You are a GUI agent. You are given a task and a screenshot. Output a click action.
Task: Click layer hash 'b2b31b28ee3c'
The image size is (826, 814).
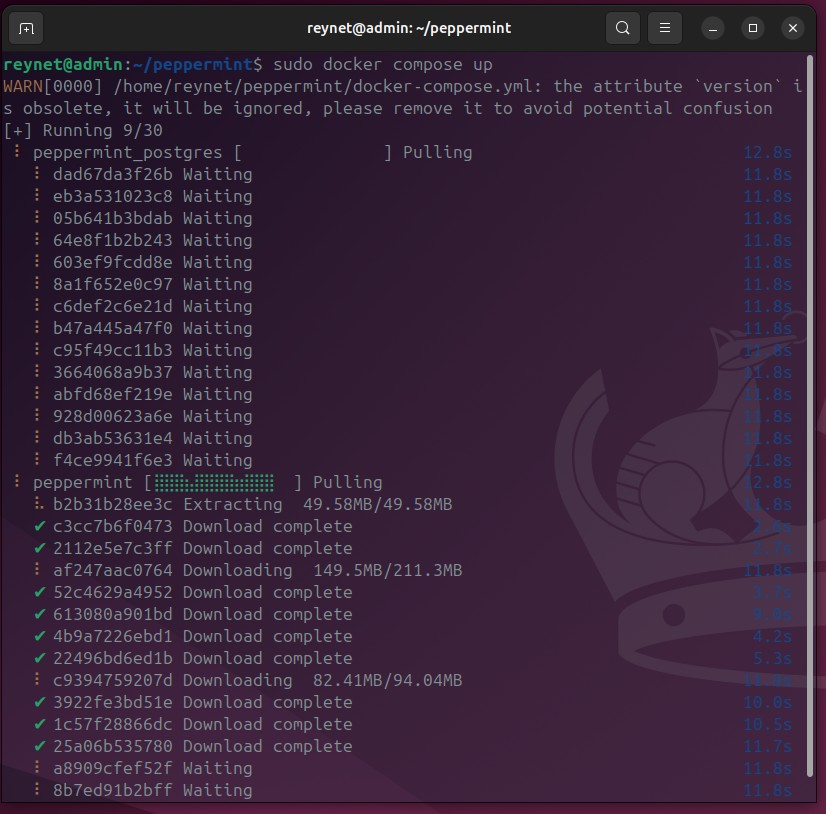point(113,505)
